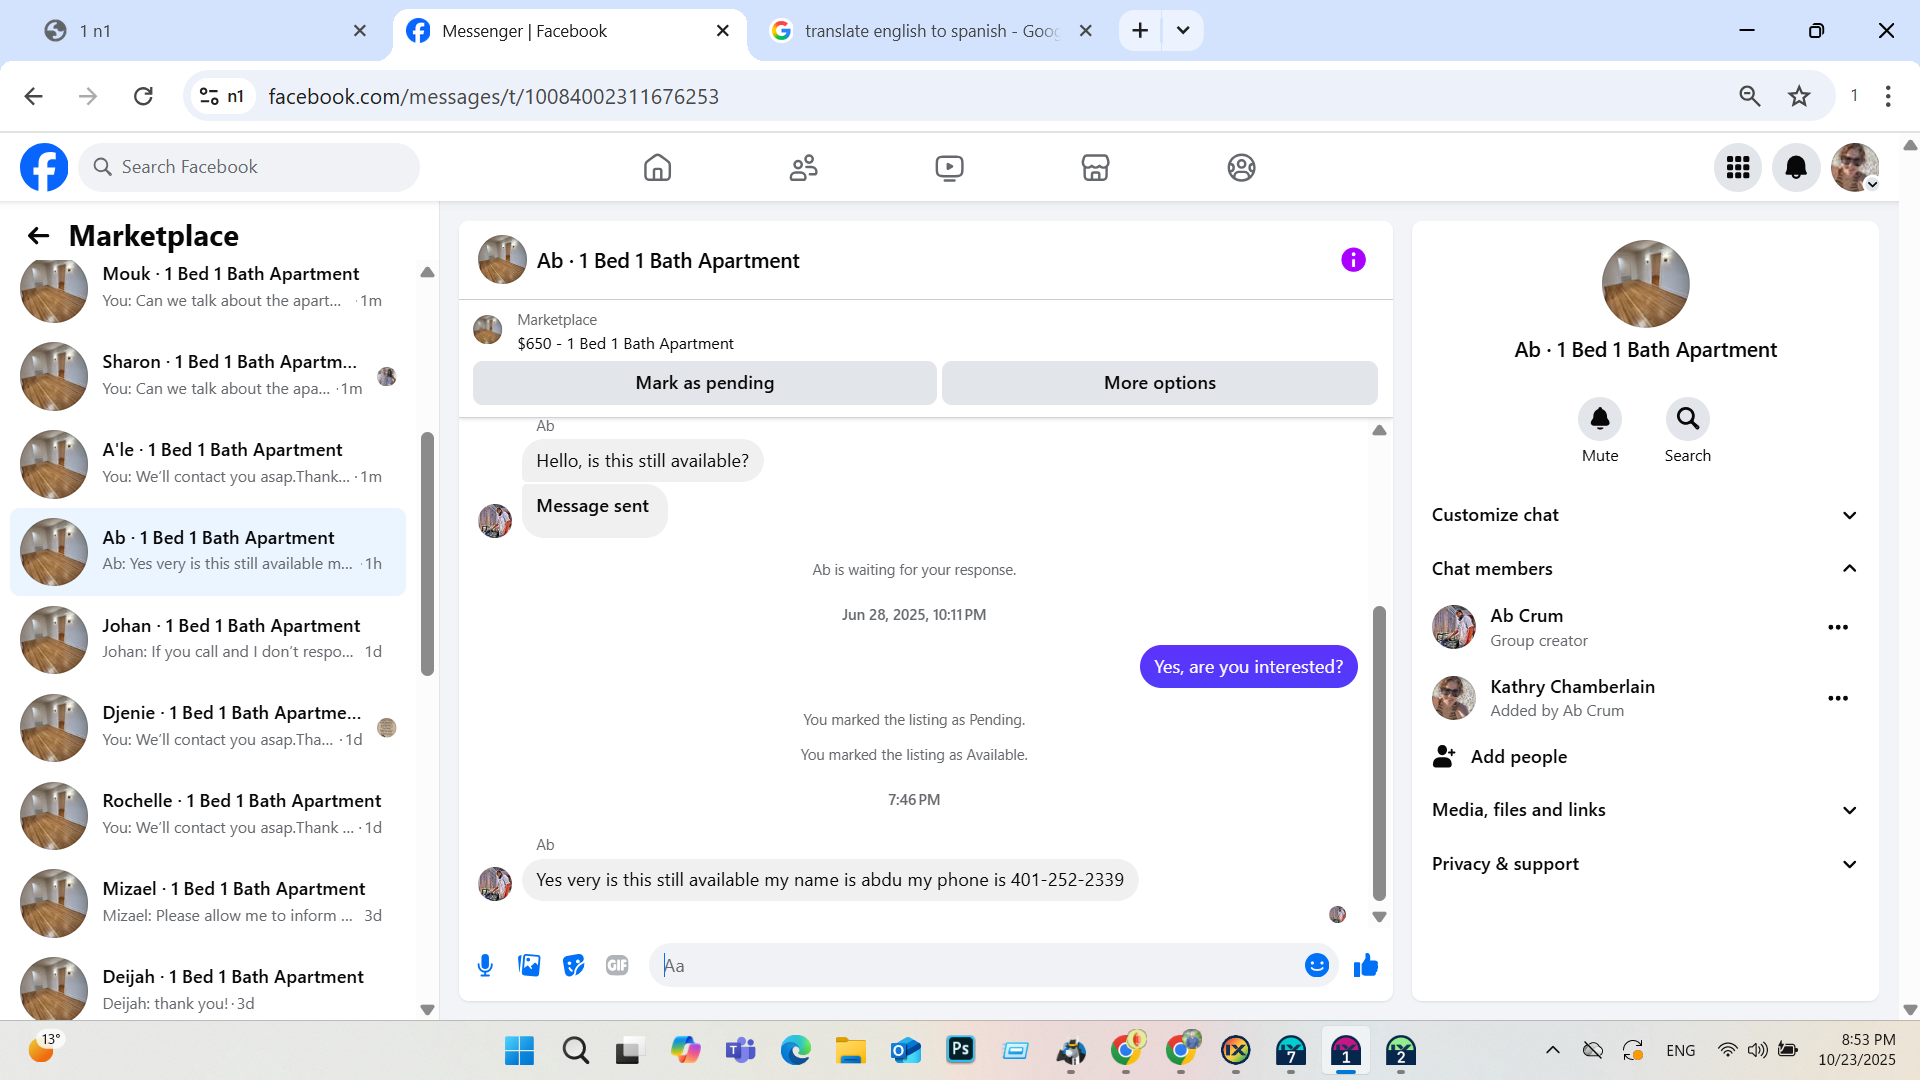Viewport: 1920px width, 1080px height.
Task: Open the Facebook notifications bell
Action: (x=1796, y=167)
